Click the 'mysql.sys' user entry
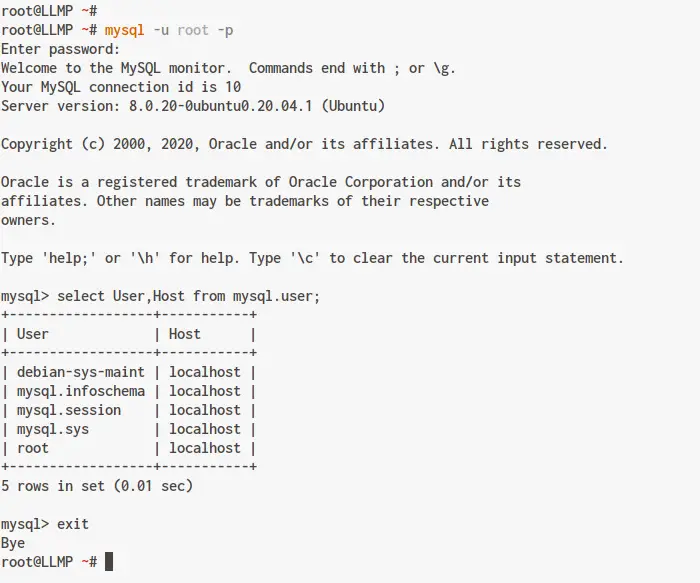The image size is (700, 583). click(53, 429)
